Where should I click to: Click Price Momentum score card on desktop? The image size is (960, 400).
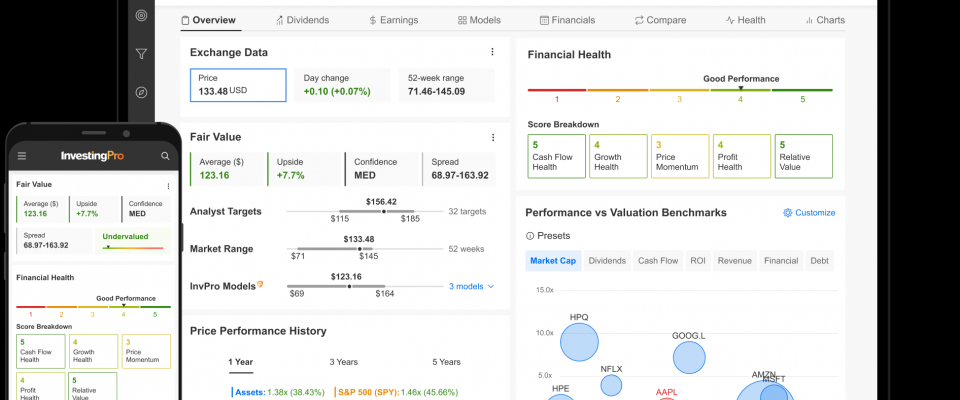(x=680, y=156)
